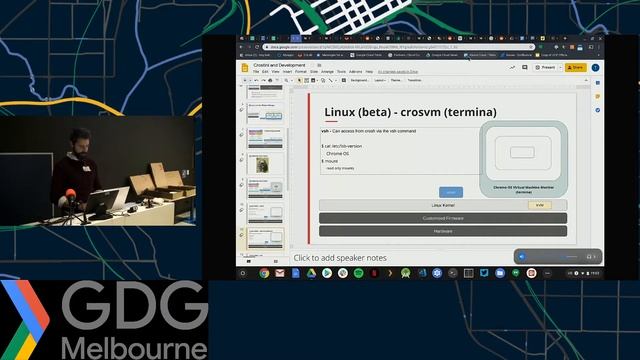Open the Insert menu

coord(287,72)
